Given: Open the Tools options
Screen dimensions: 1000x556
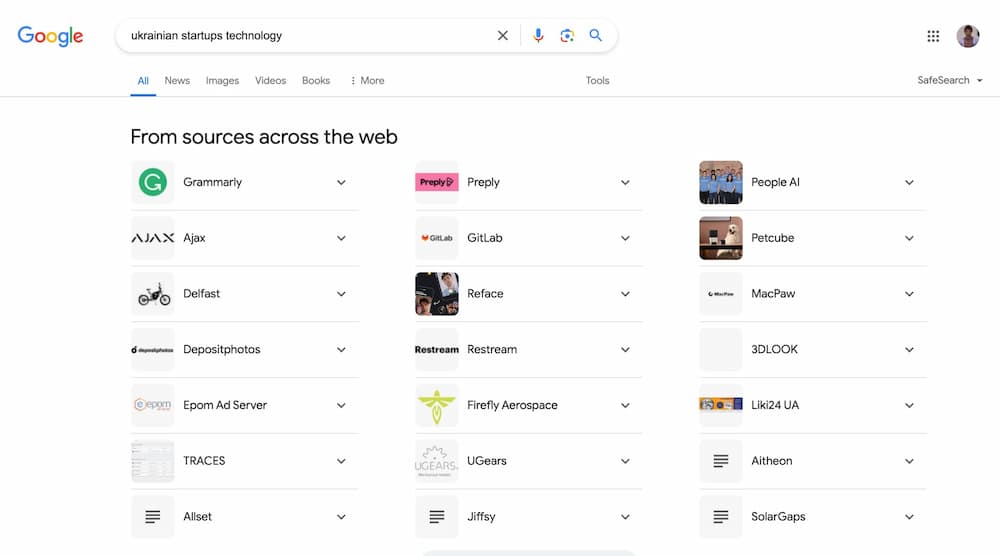Looking at the screenshot, I should pyautogui.click(x=597, y=80).
